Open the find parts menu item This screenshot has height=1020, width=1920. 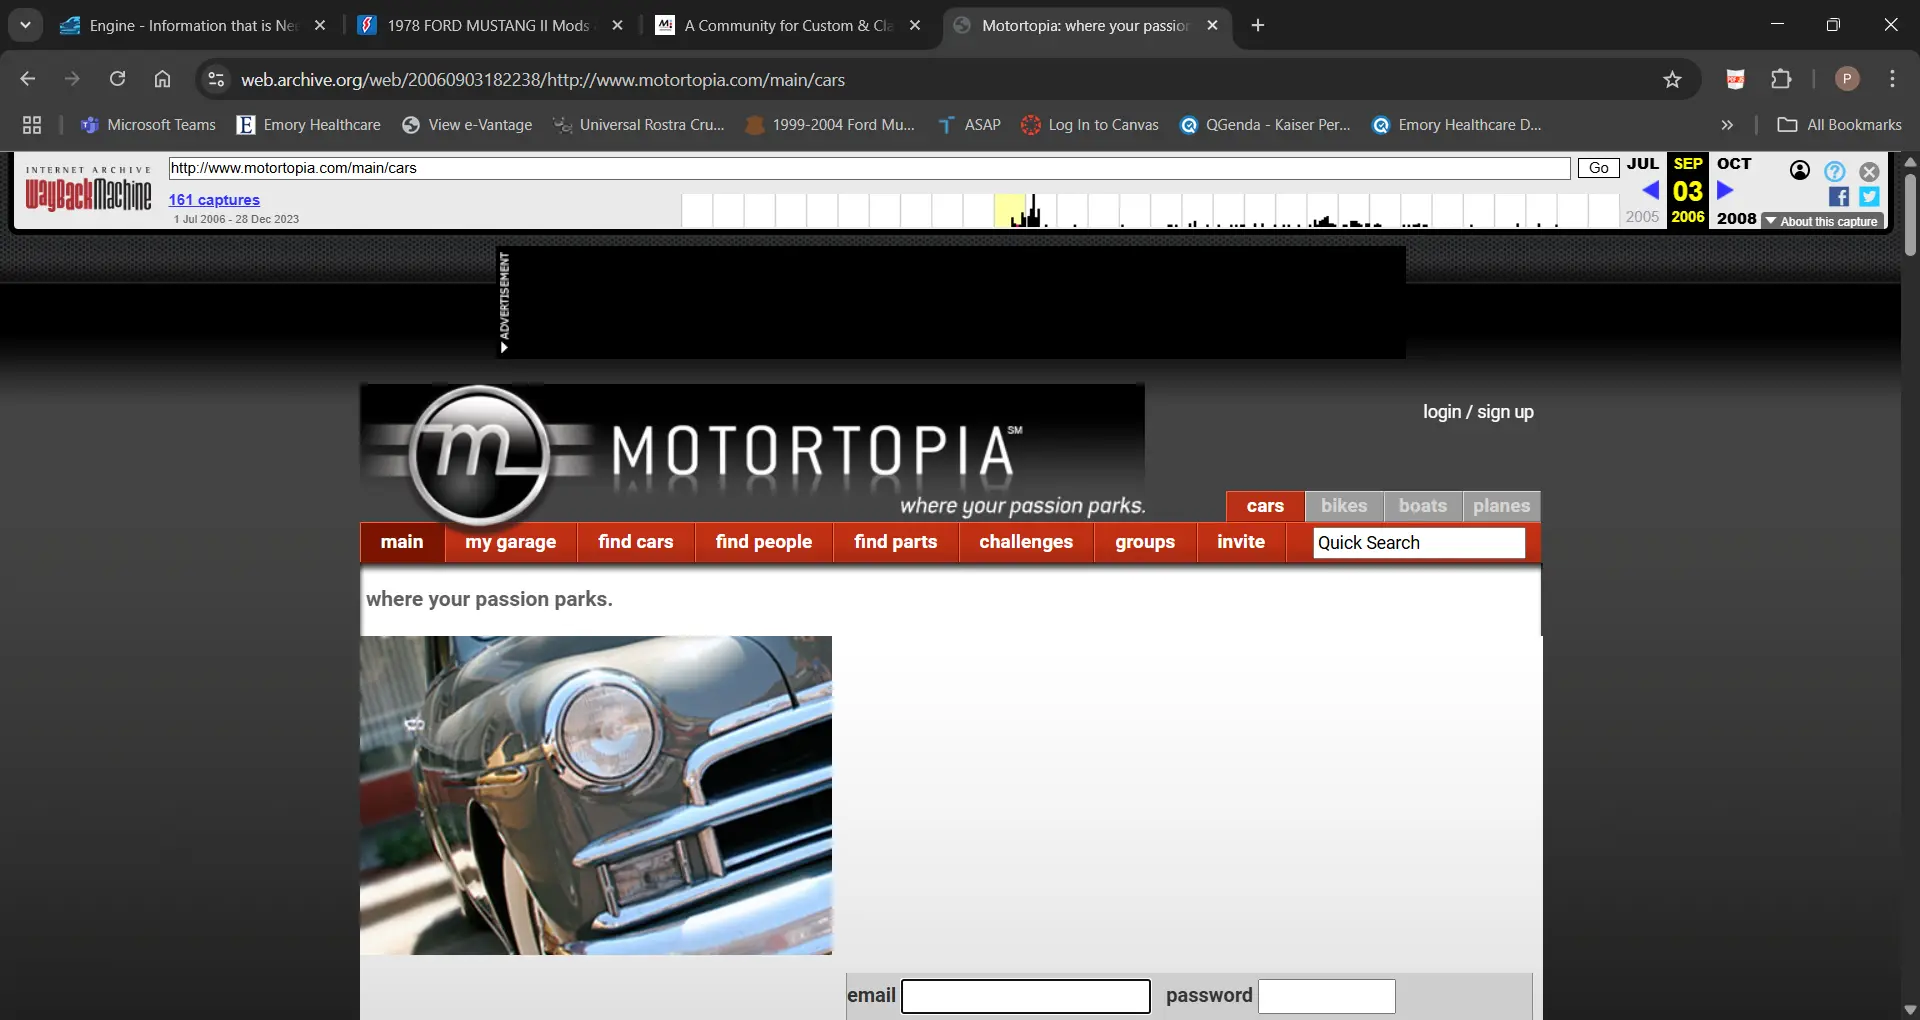click(x=896, y=542)
